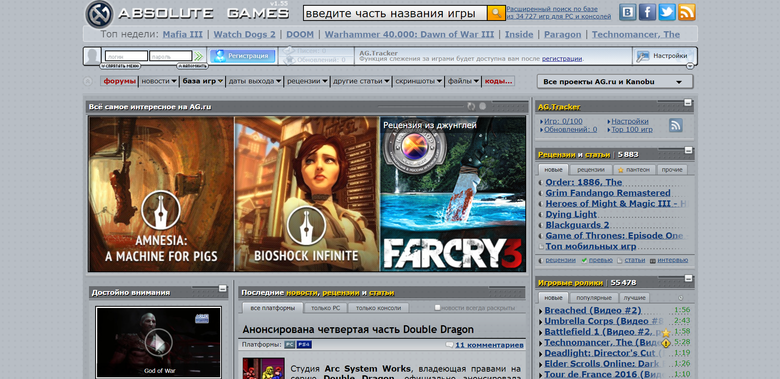The height and width of the screenshot is (379, 780).
Task: Collapse the Игровые ролики panel
Action: 687,279
